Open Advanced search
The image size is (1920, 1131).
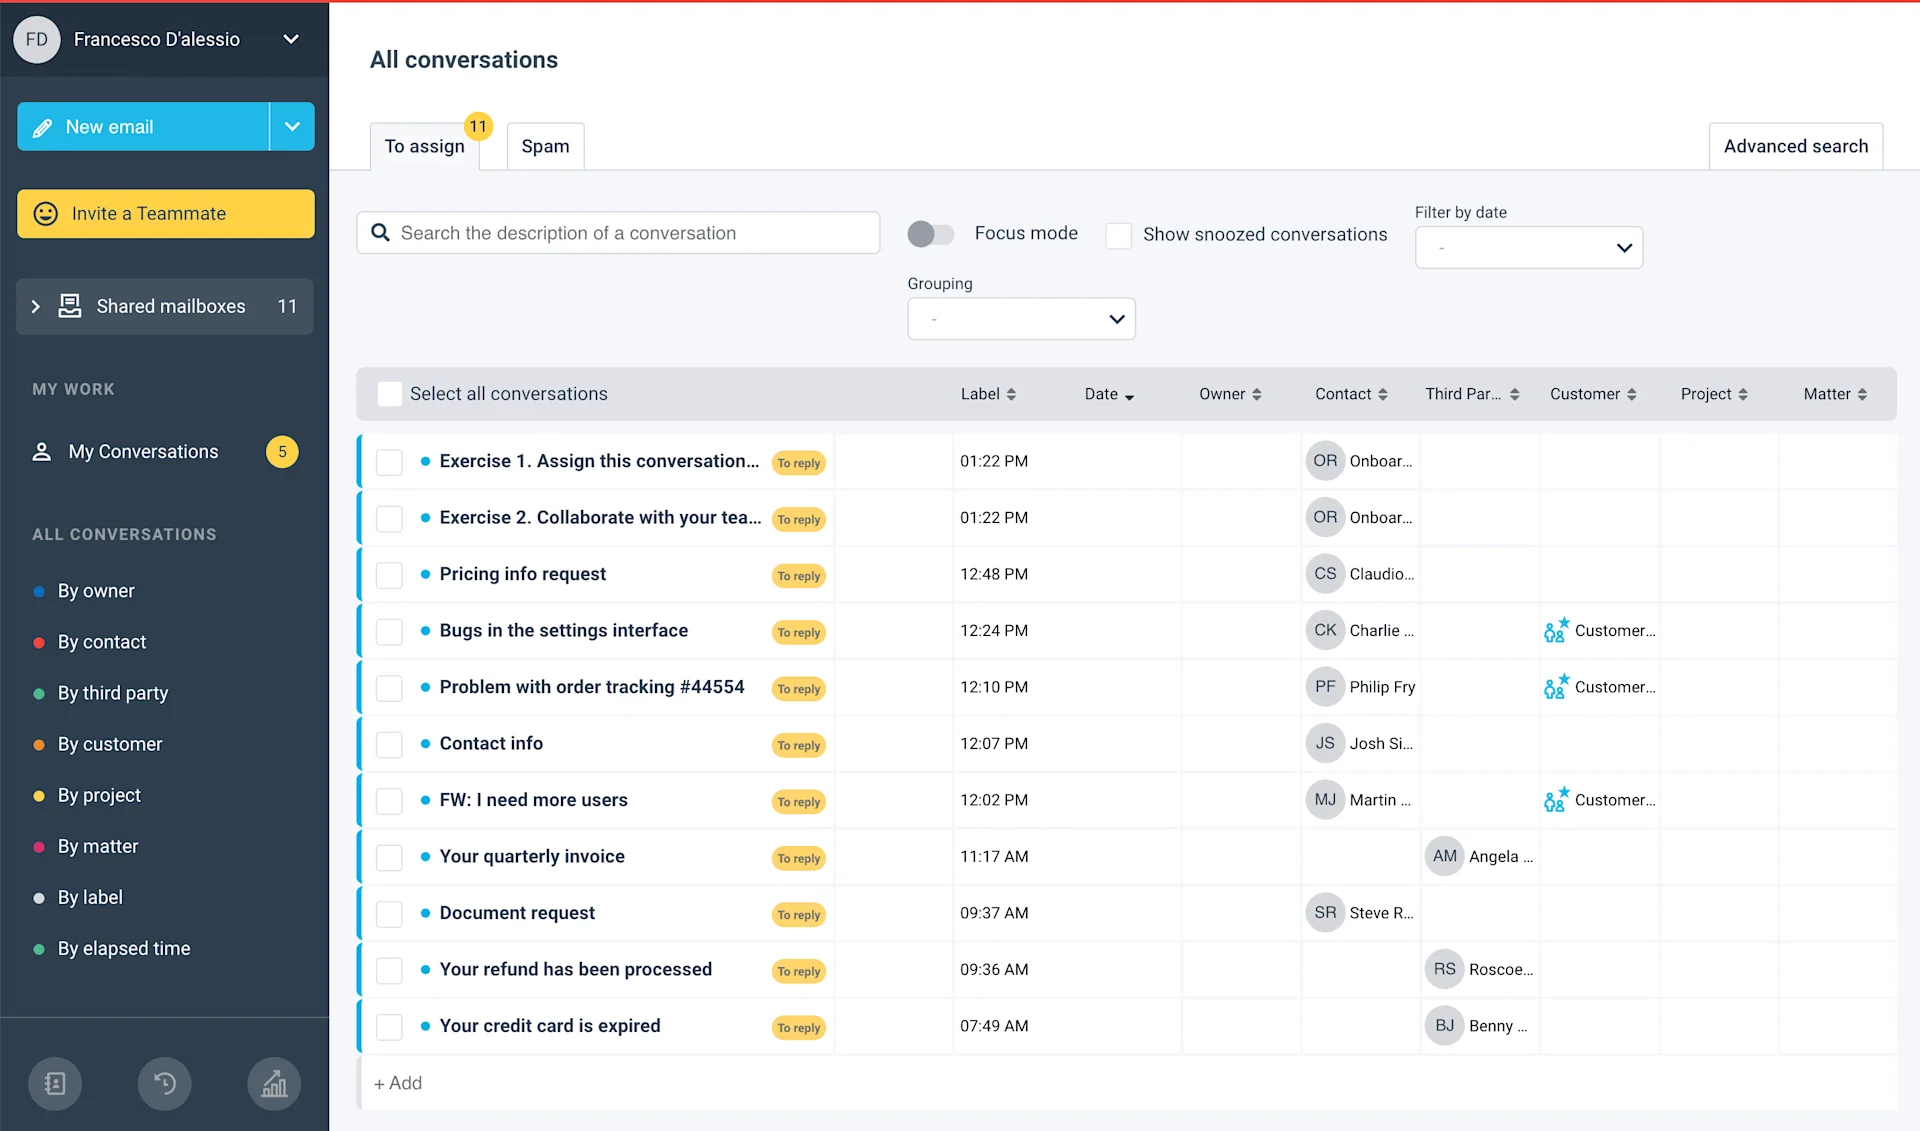pos(1795,145)
